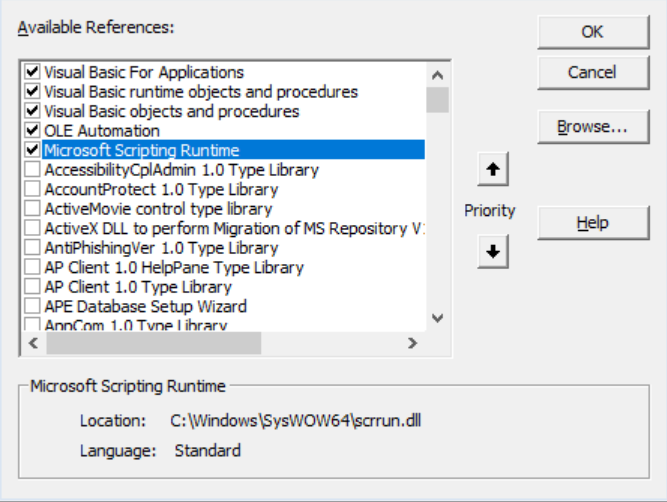Click the horizontal scroll right arrow
The image size is (667, 502).
411,343
